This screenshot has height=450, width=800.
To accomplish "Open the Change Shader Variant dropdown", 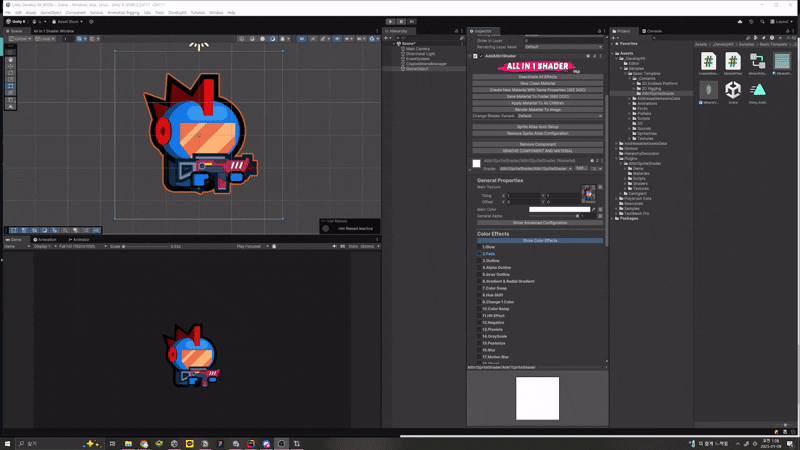I will click(559, 116).
